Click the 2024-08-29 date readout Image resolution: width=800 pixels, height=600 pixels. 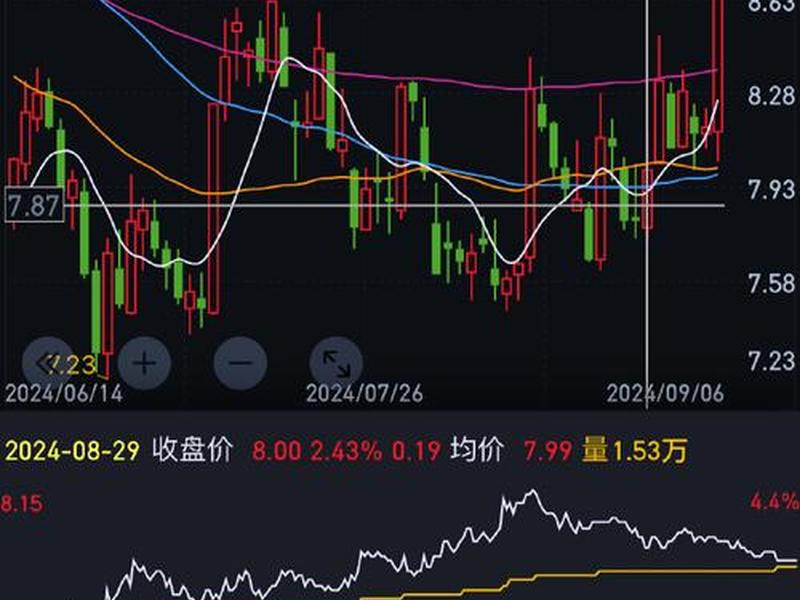coord(72,451)
